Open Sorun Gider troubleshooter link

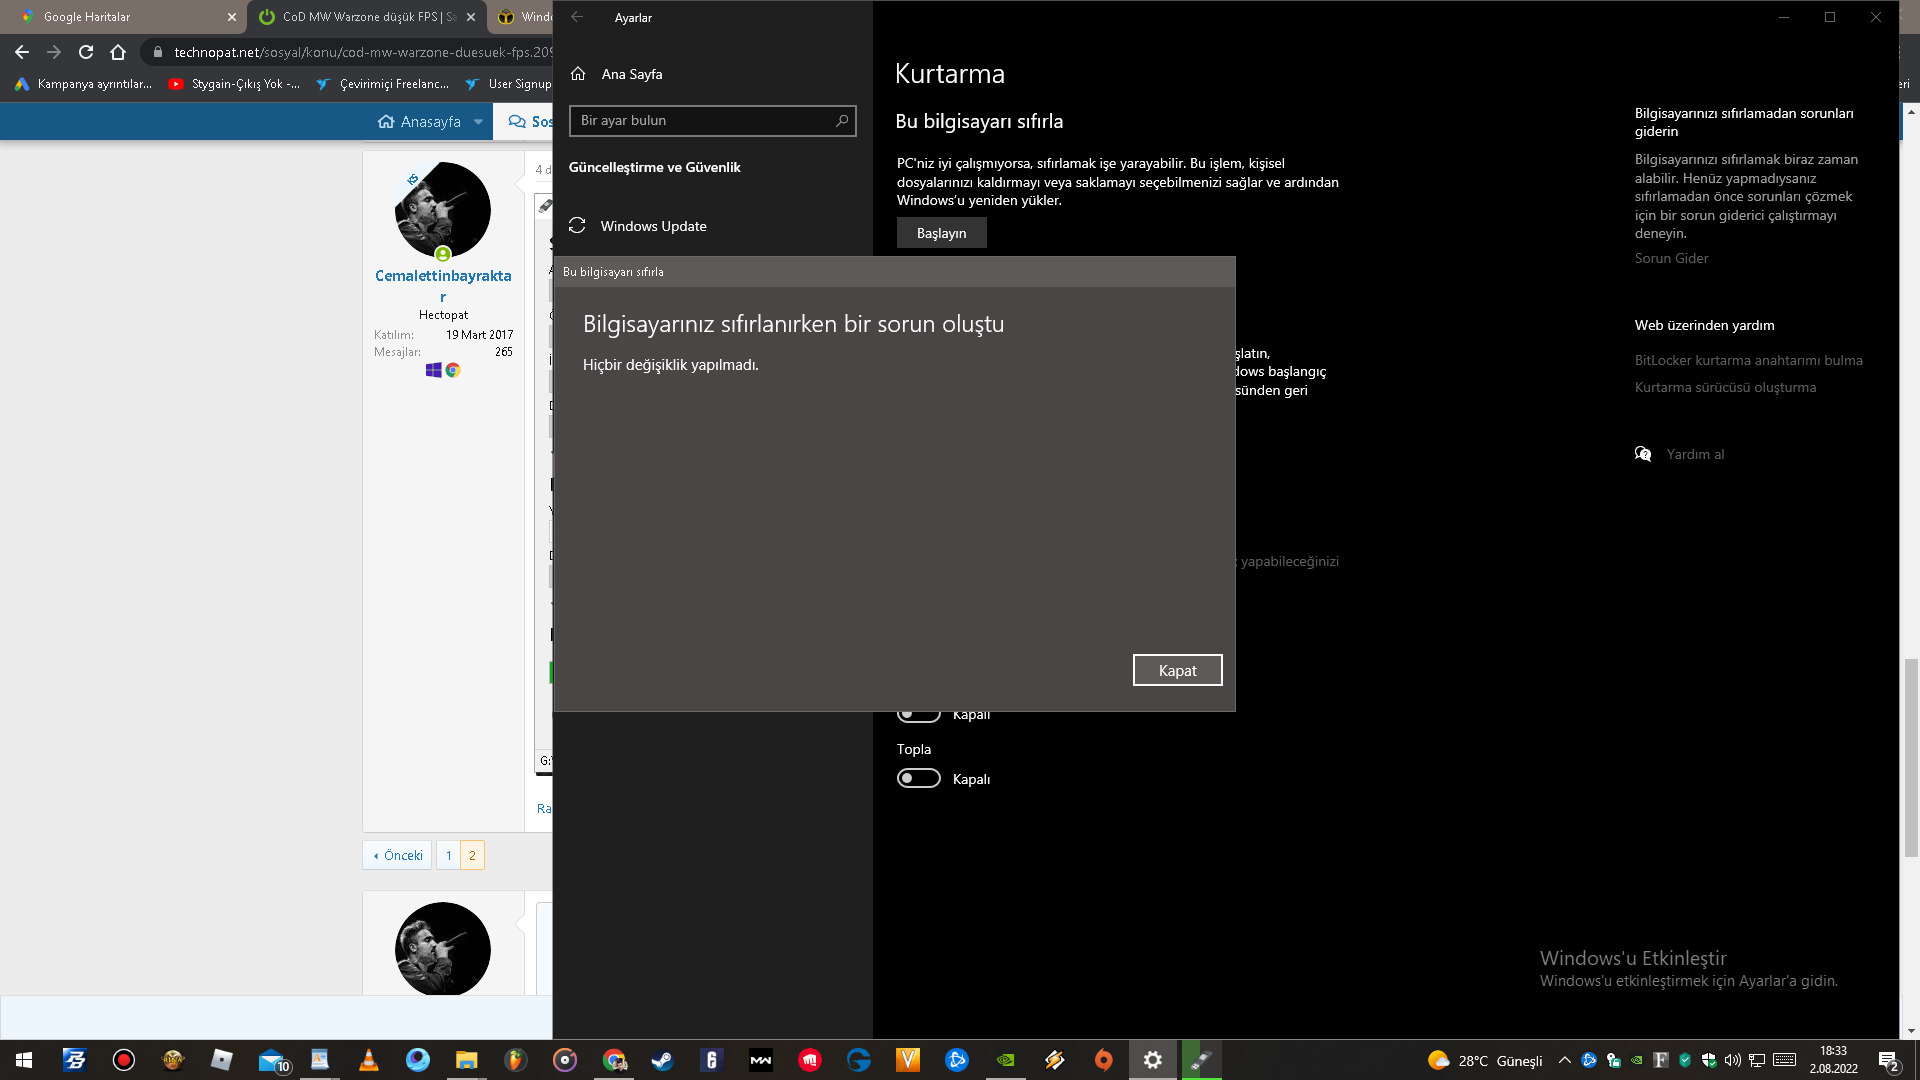click(x=1671, y=258)
